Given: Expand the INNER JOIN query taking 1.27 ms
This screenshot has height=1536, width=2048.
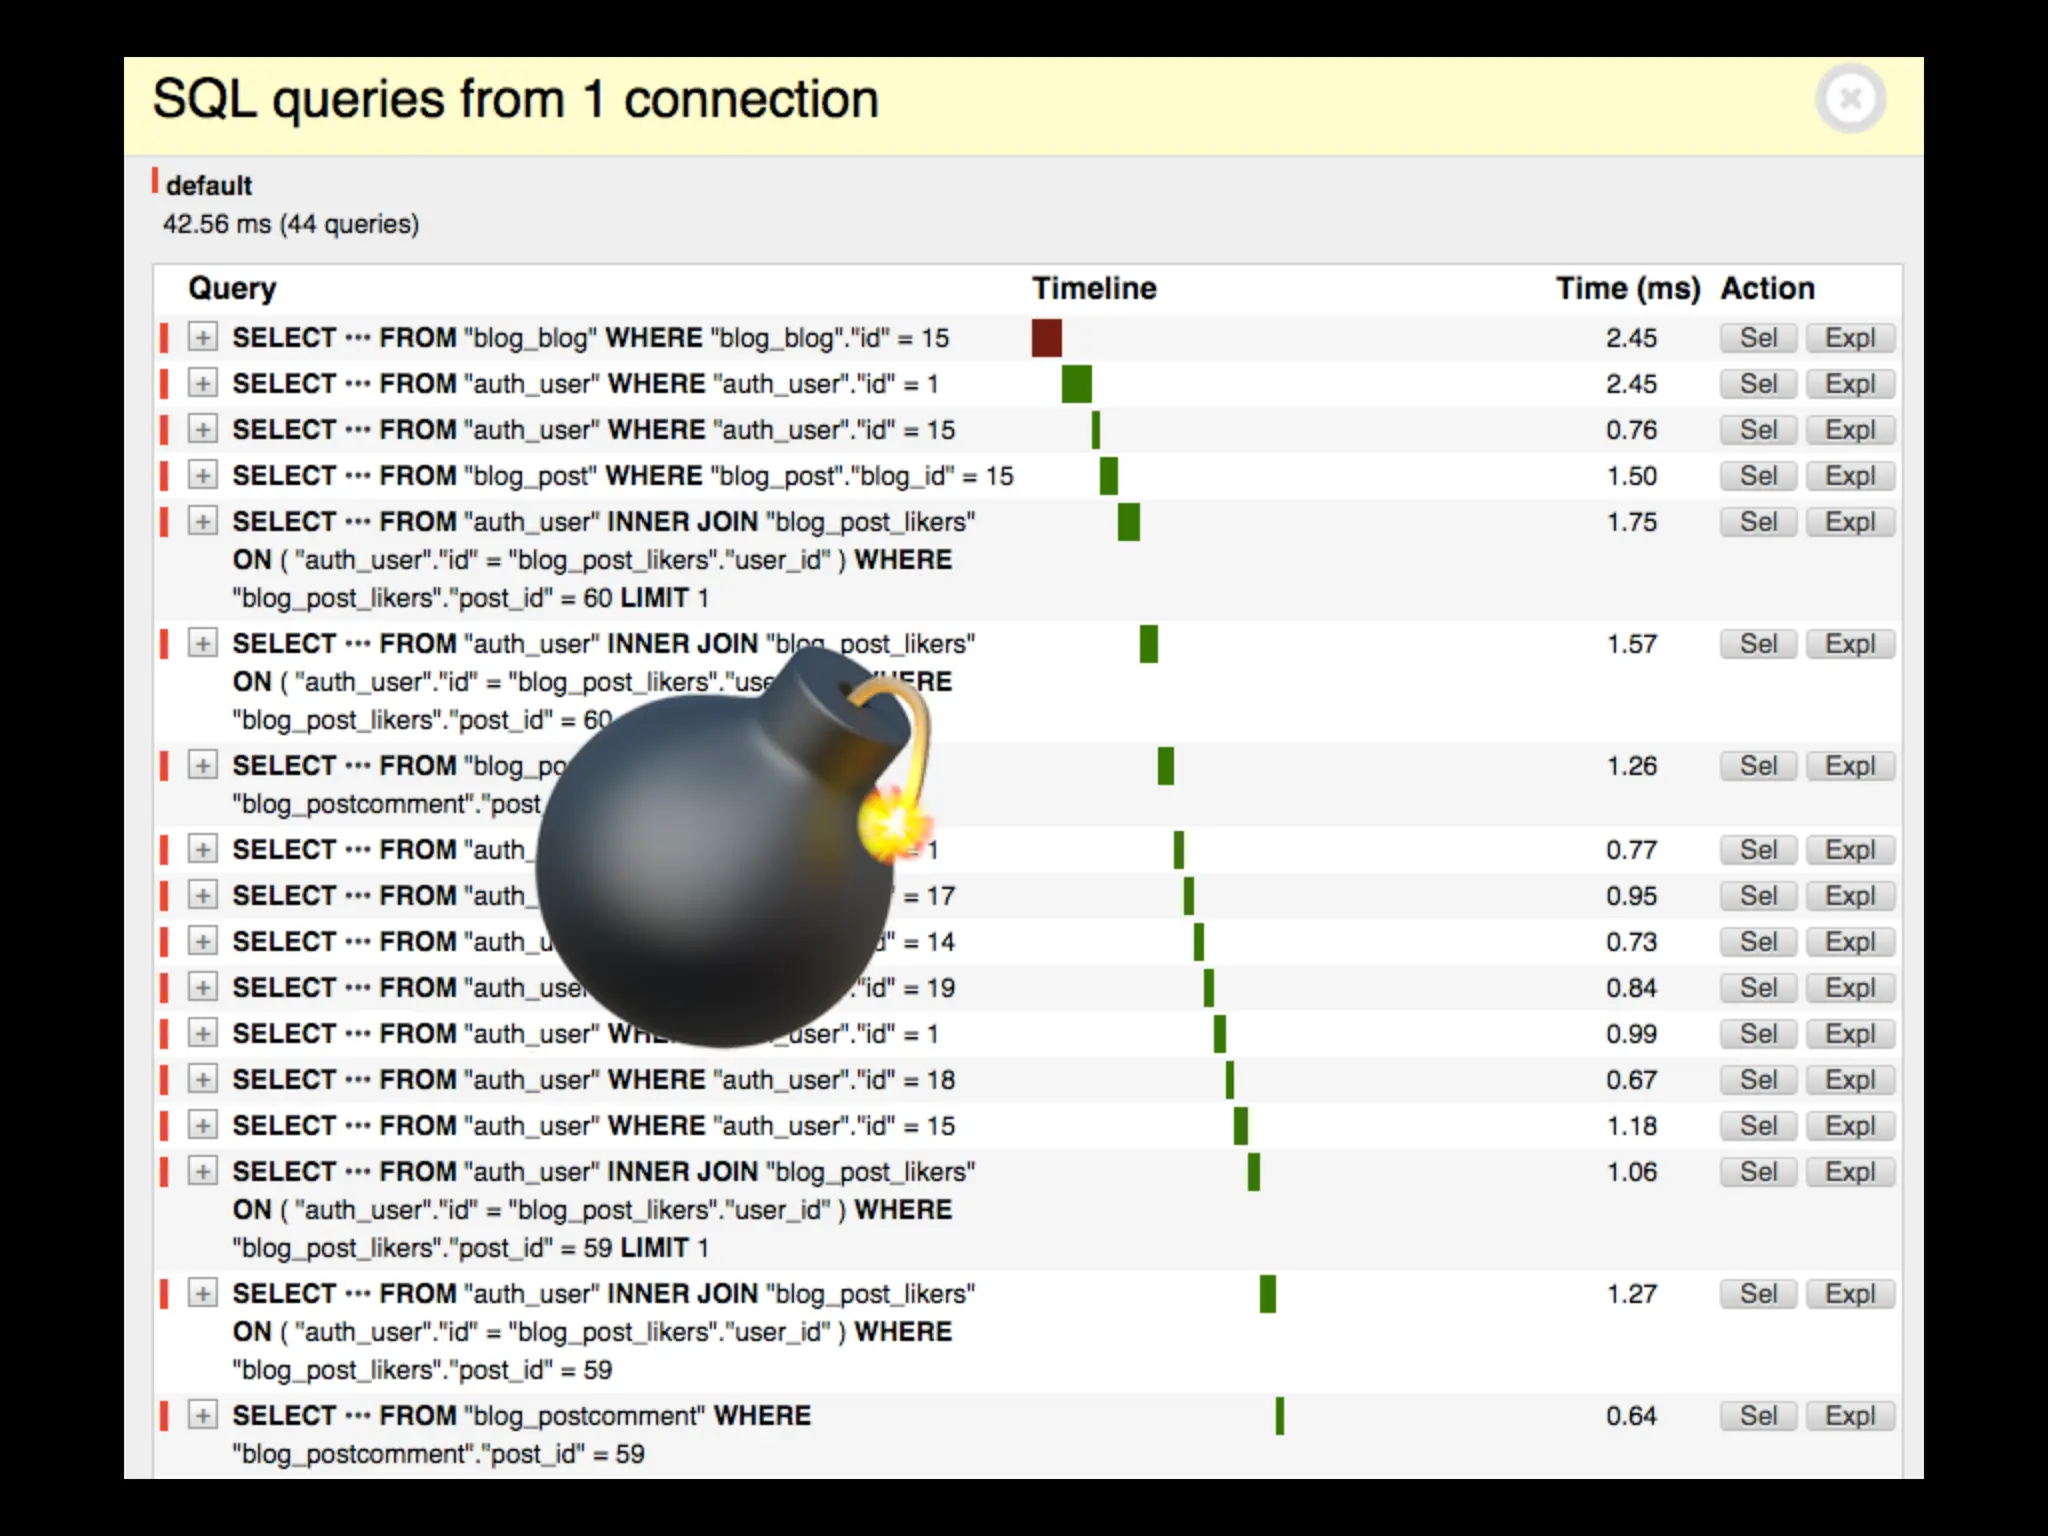Looking at the screenshot, I should point(203,1293).
